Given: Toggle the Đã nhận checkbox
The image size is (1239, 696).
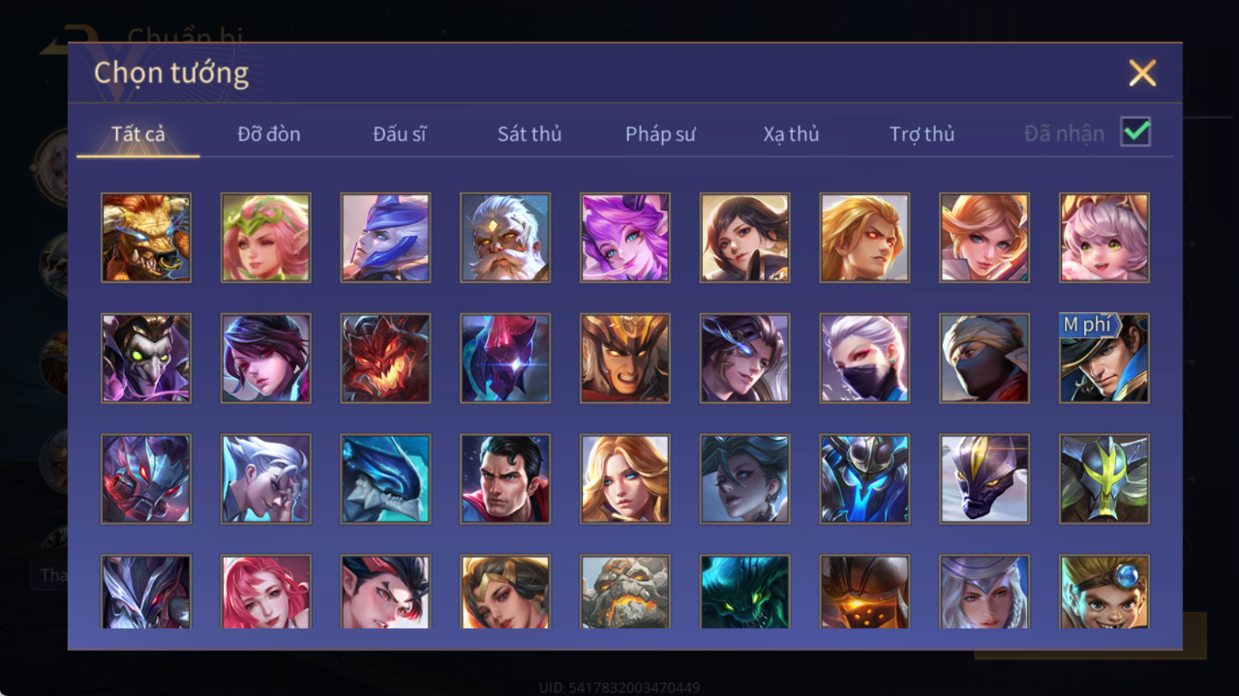Looking at the screenshot, I should point(1135,132).
